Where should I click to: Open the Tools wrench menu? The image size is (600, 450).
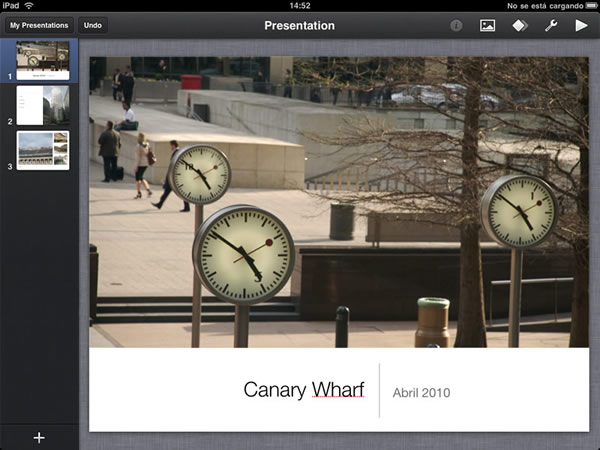[x=551, y=26]
